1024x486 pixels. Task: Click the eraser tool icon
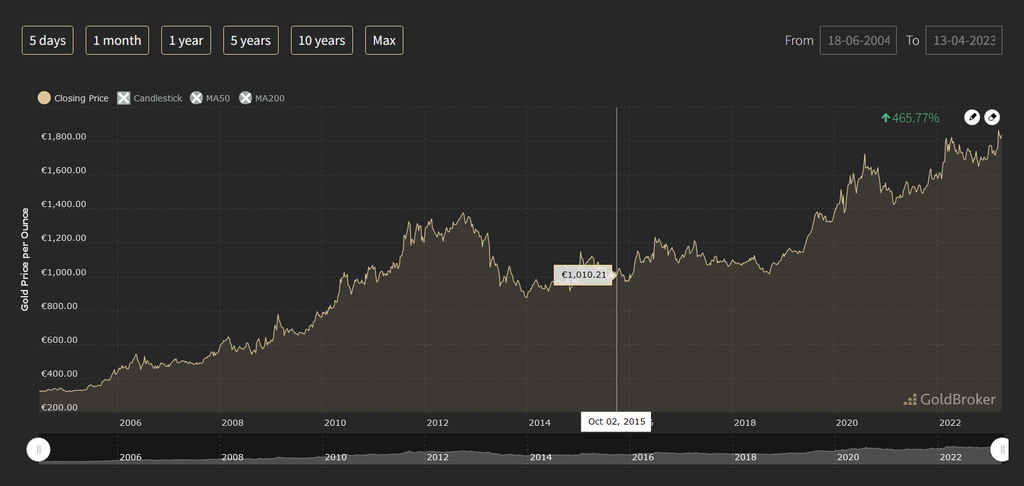(x=992, y=117)
